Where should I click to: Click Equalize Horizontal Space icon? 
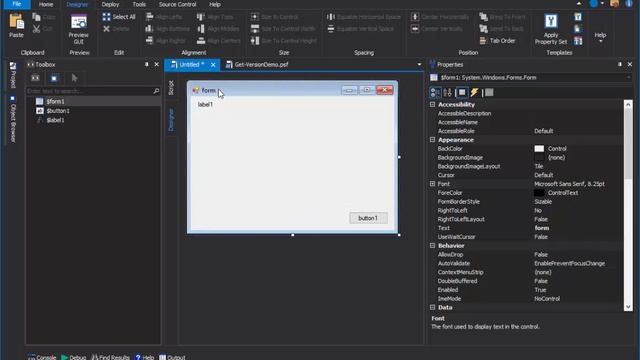[331, 17]
